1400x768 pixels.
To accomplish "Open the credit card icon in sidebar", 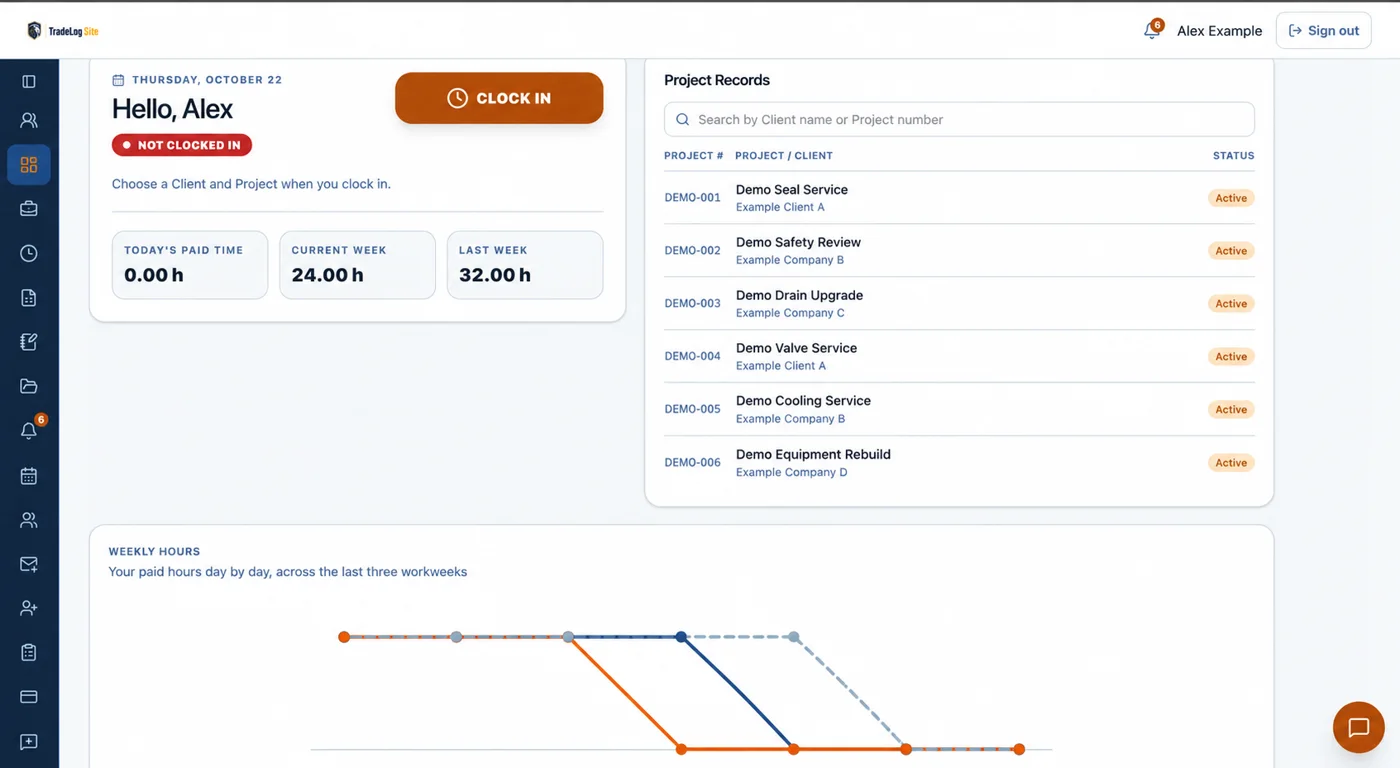I will click(29, 697).
